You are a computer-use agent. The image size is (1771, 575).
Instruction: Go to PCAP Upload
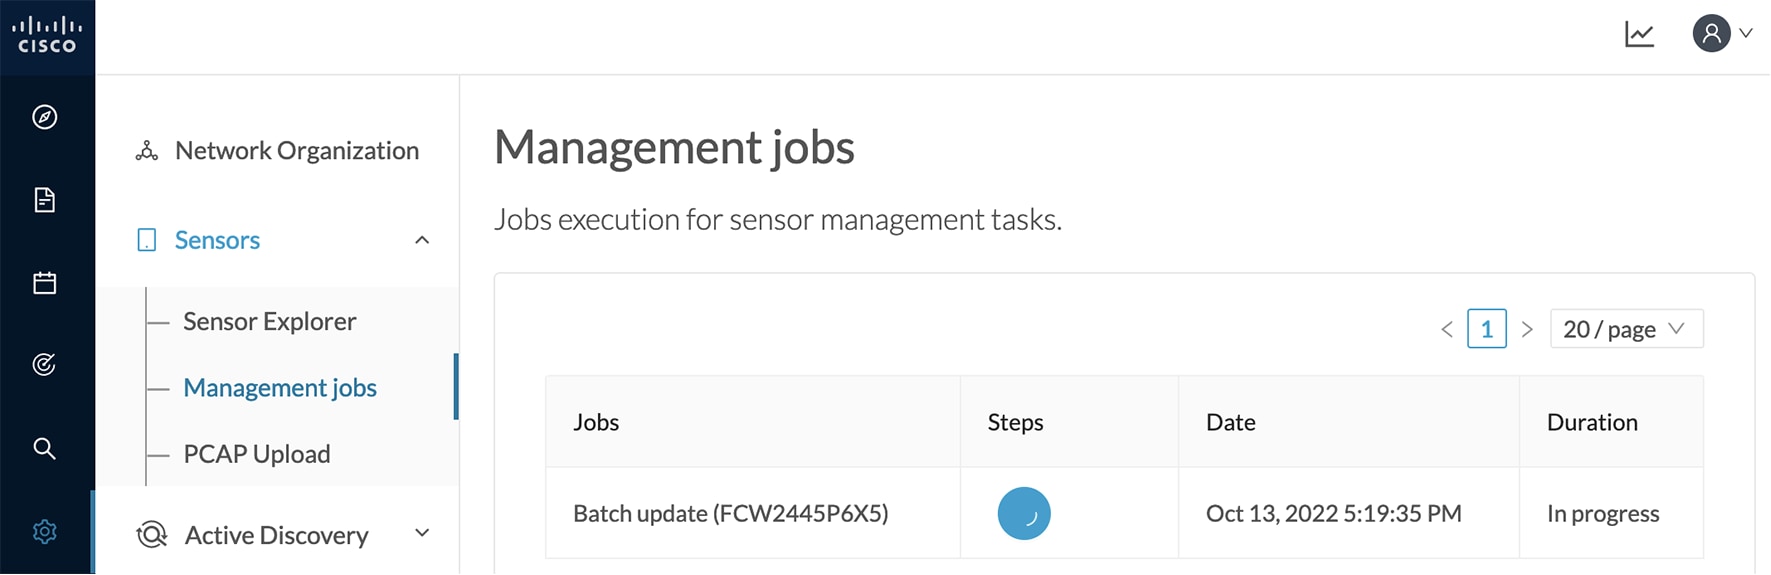click(x=256, y=454)
